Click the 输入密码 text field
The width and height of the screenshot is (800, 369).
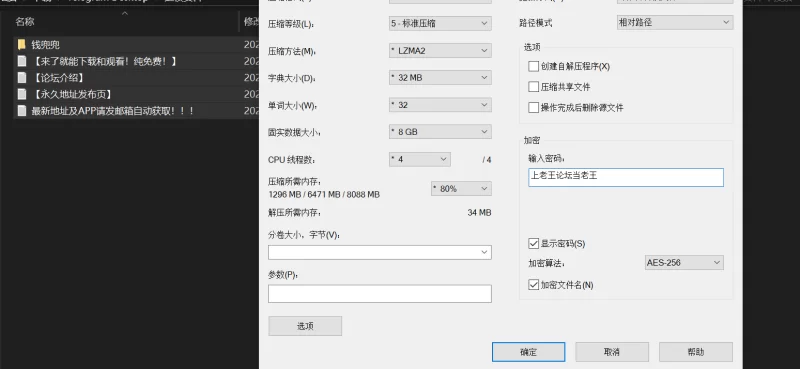tap(626, 178)
